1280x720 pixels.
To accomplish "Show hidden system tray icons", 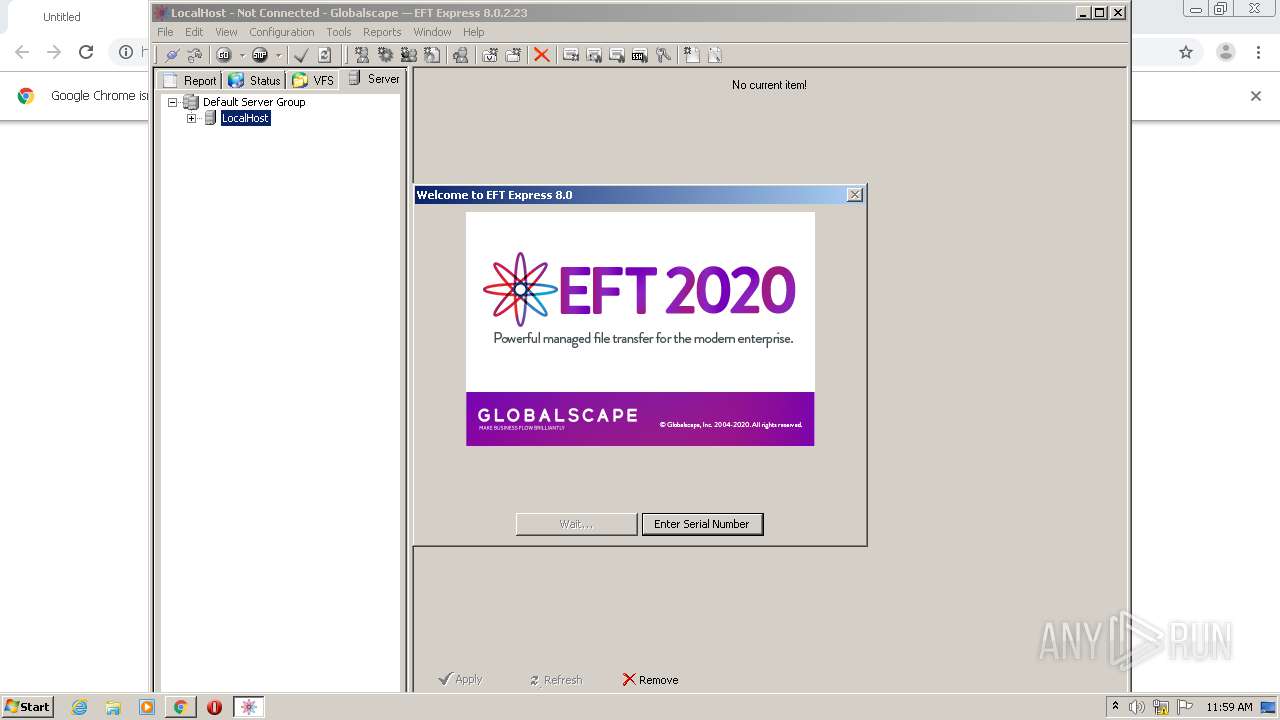I will tap(1115, 707).
